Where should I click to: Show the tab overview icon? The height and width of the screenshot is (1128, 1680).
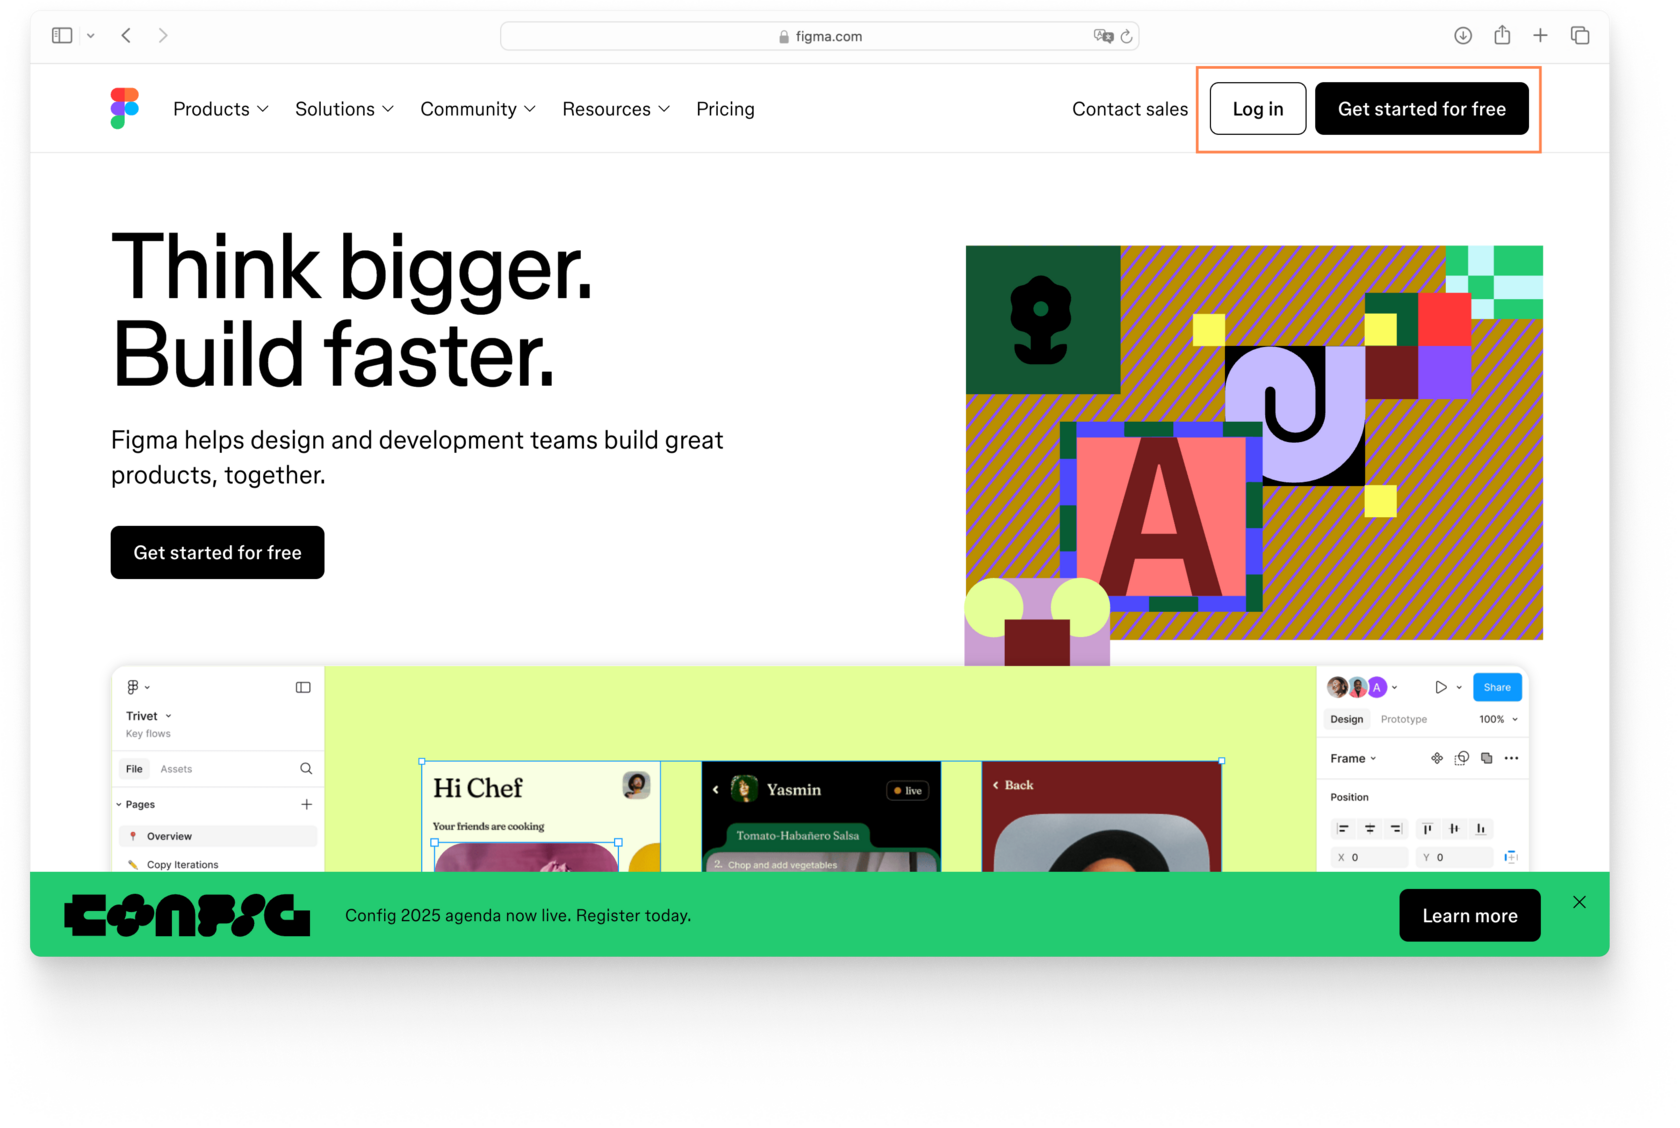(x=1580, y=35)
